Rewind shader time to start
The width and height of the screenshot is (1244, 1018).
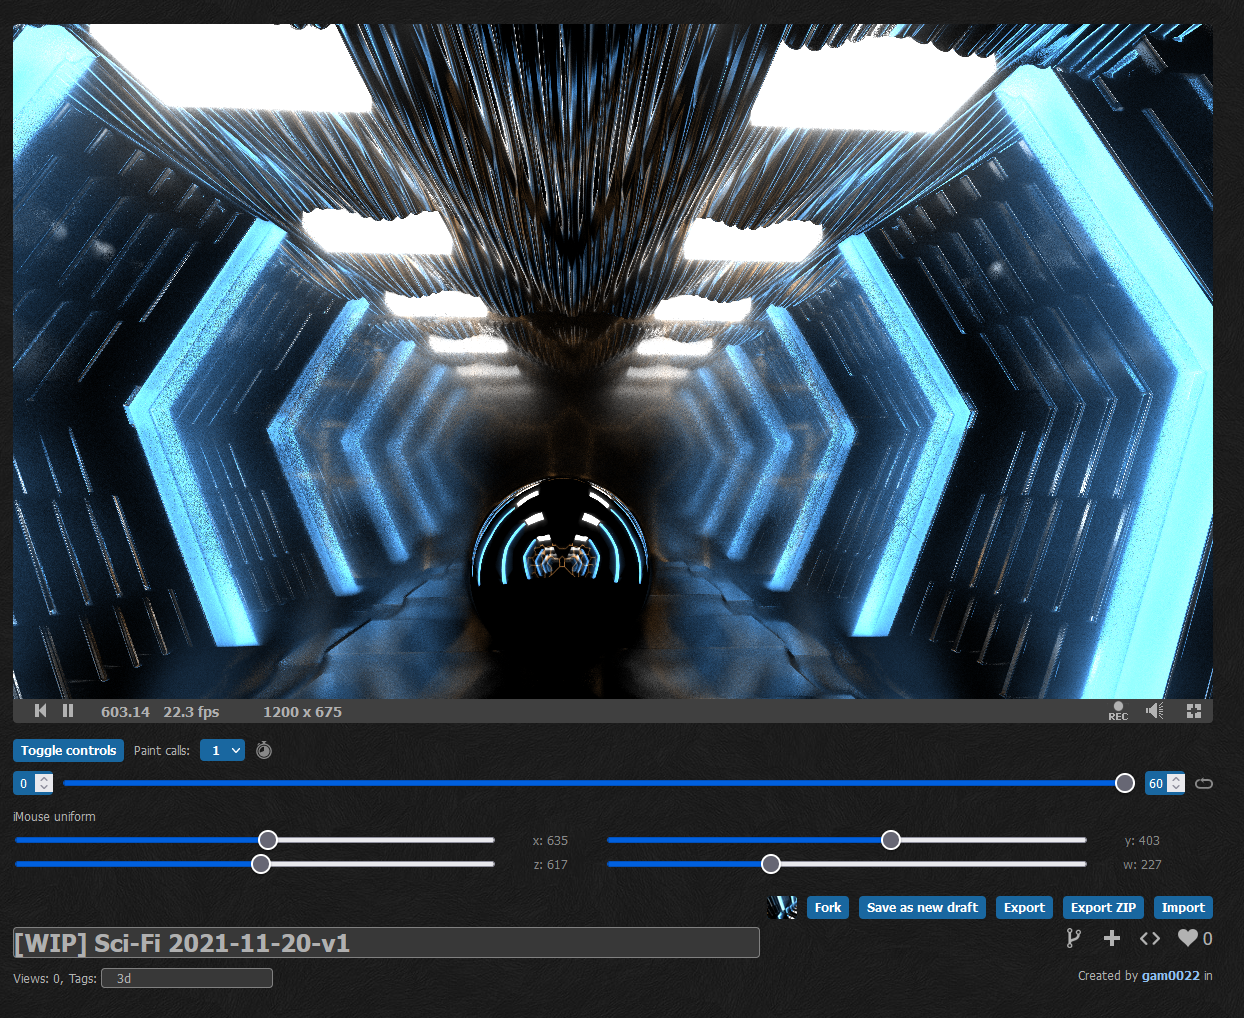pos(40,711)
